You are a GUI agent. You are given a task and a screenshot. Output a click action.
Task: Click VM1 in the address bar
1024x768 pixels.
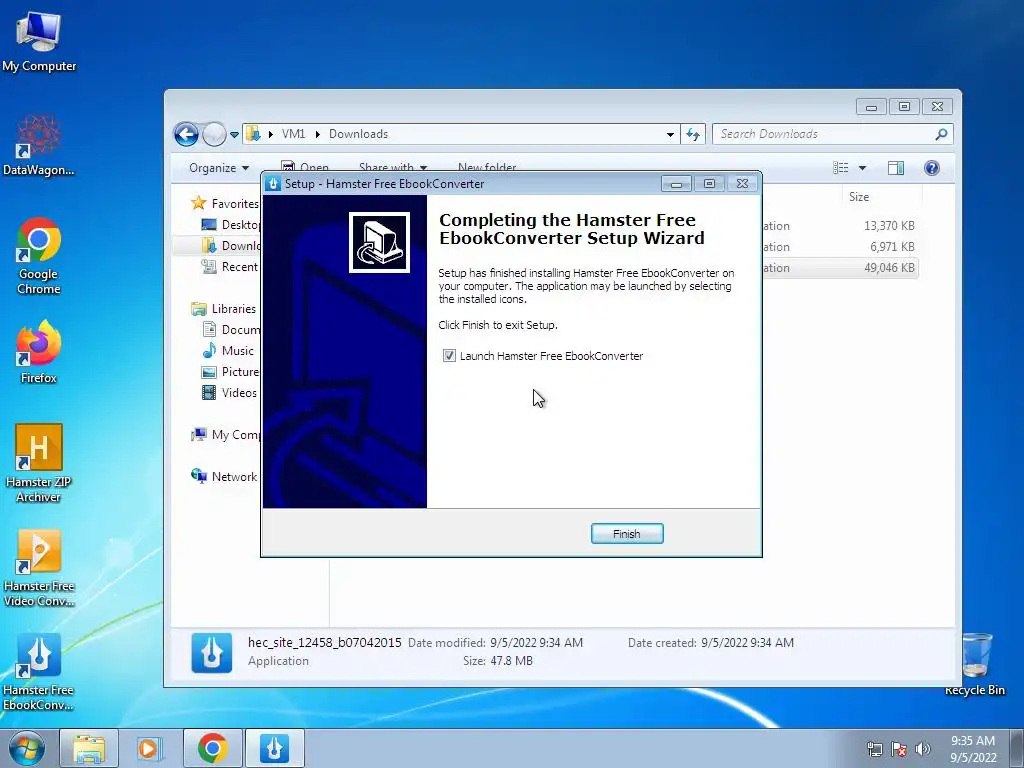point(293,135)
